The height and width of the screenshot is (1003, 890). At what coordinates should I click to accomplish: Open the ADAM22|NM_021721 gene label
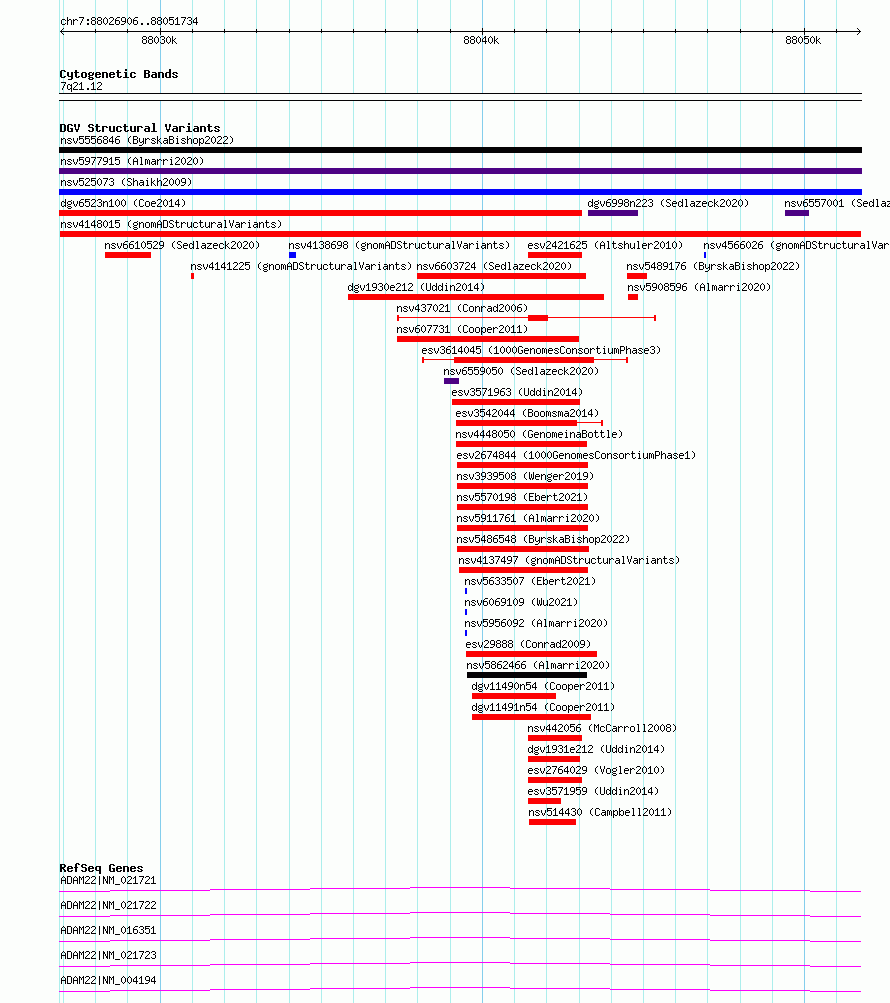click(108, 881)
